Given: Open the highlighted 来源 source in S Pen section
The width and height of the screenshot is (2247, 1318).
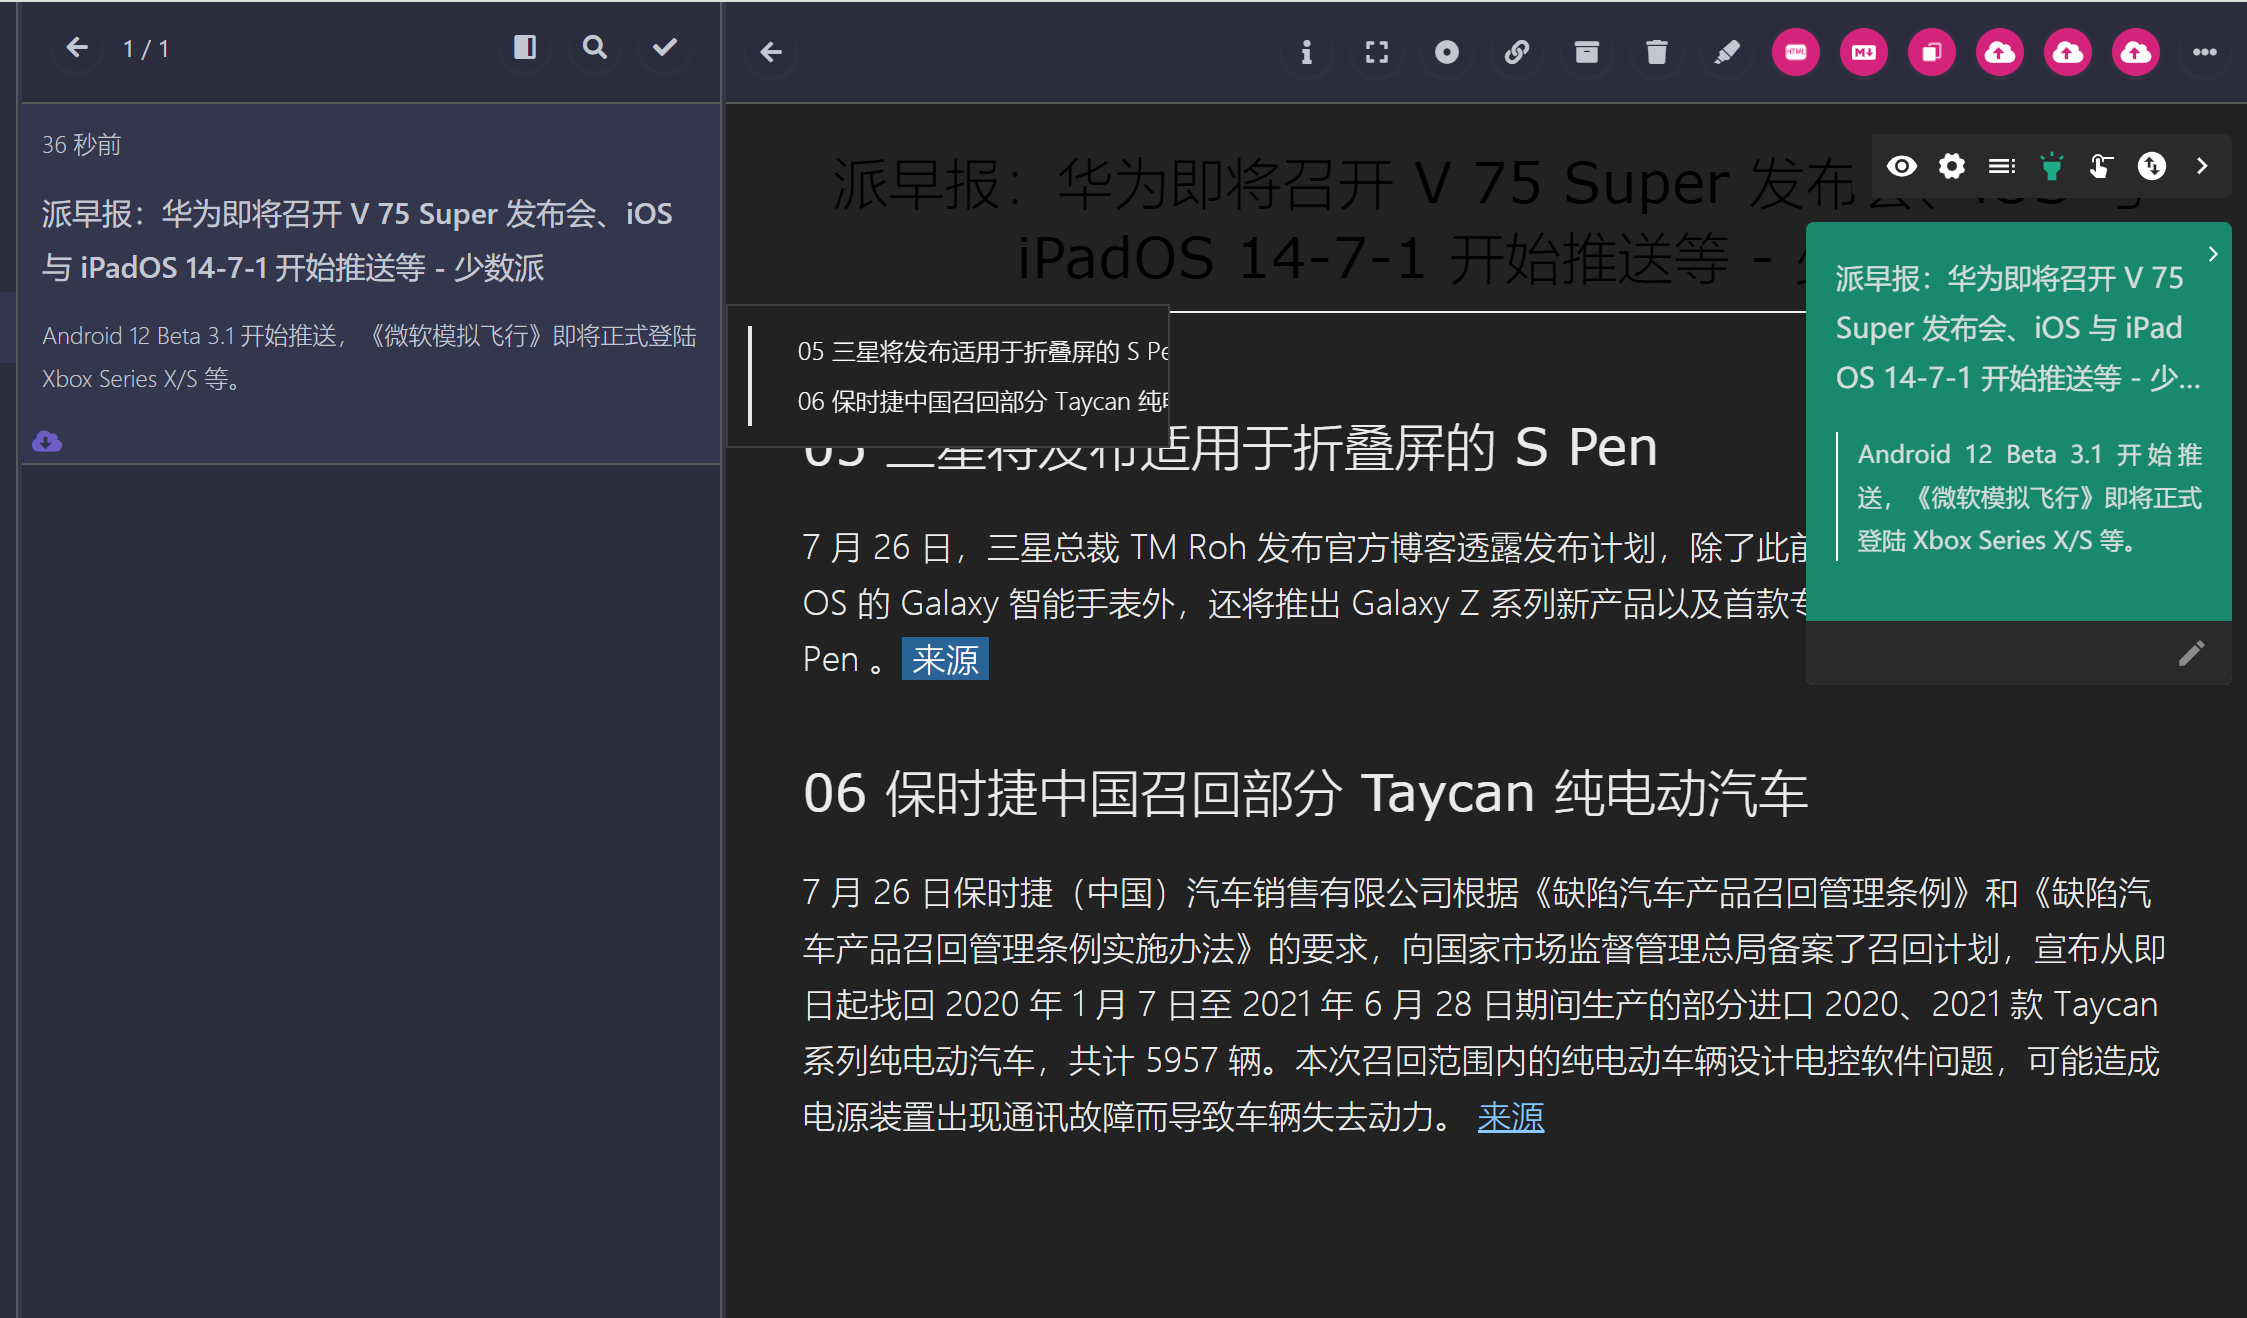Looking at the screenshot, I should pyautogui.click(x=944, y=659).
